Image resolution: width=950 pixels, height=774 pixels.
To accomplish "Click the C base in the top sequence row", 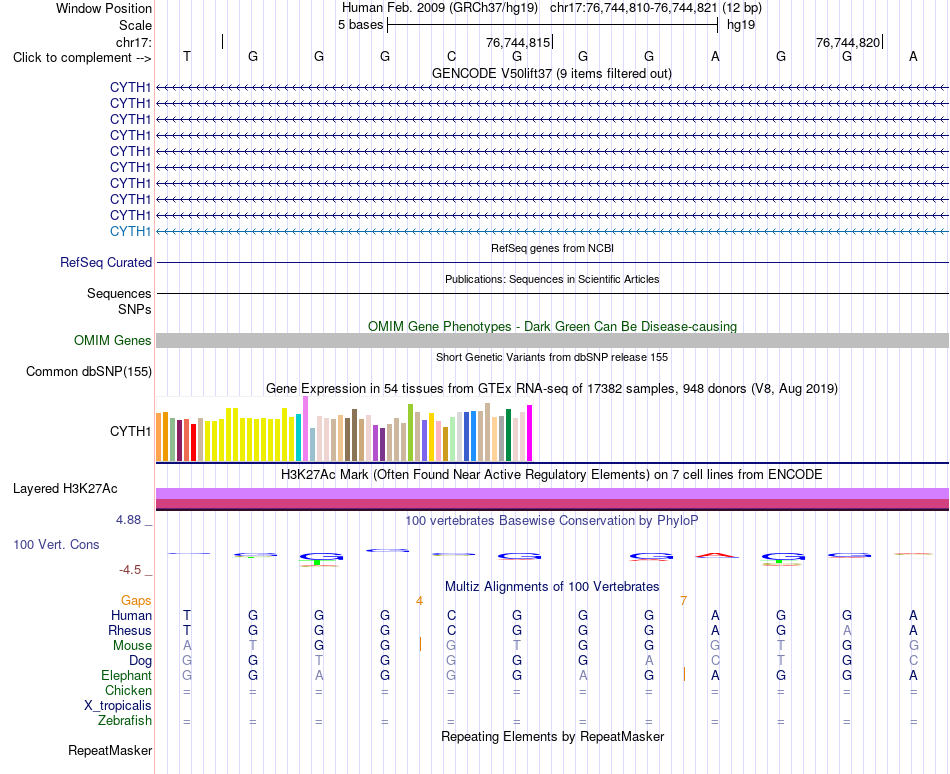I will click(451, 56).
